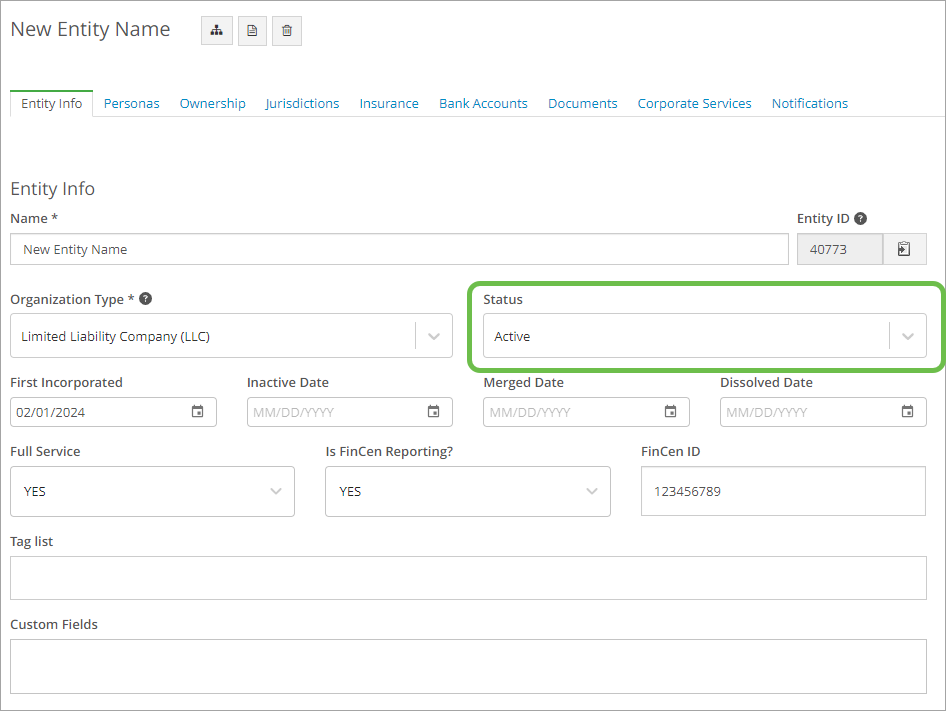Click the Name input field
946x711 pixels.
(x=399, y=249)
